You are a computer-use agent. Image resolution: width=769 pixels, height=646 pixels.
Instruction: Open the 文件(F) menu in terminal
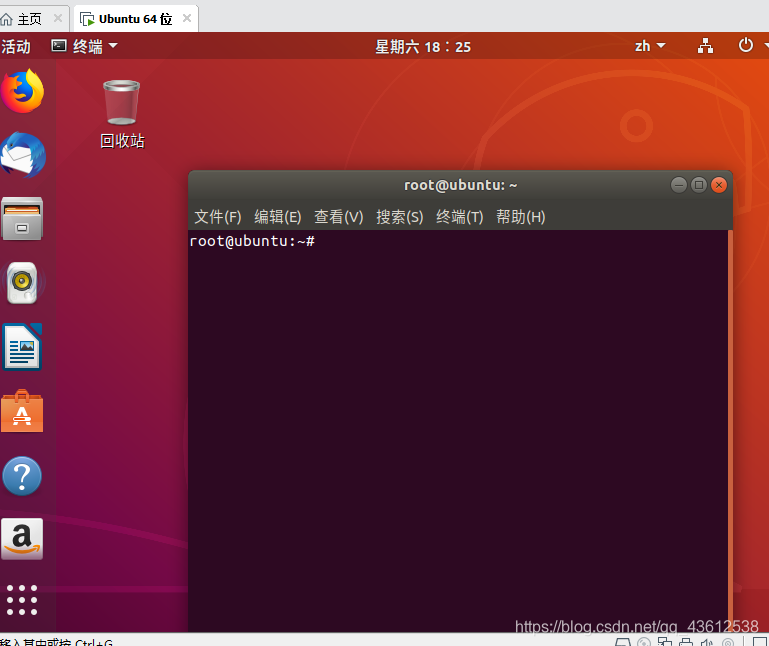click(x=218, y=216)
